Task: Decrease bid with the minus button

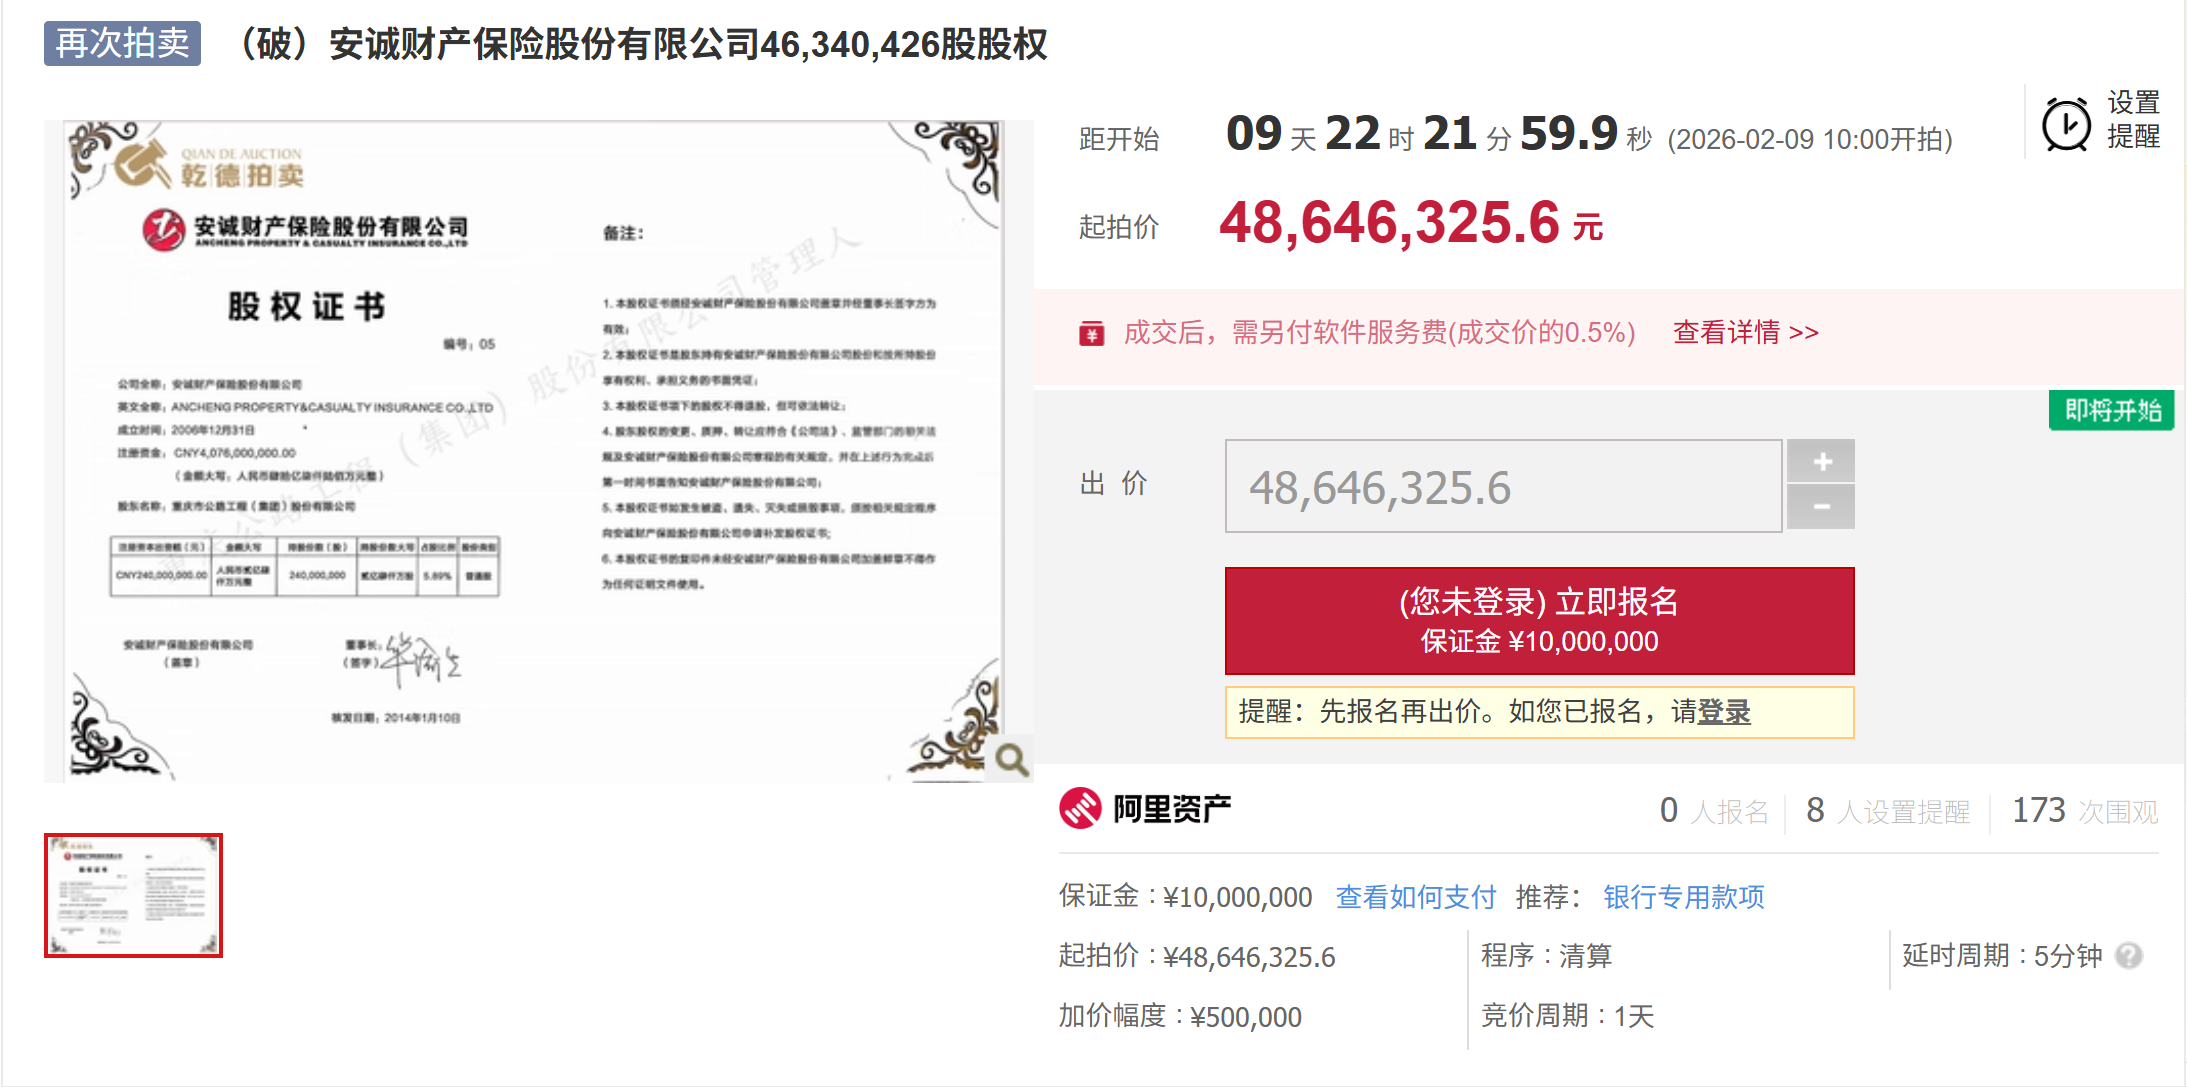Action: [x=1821, y=507]
